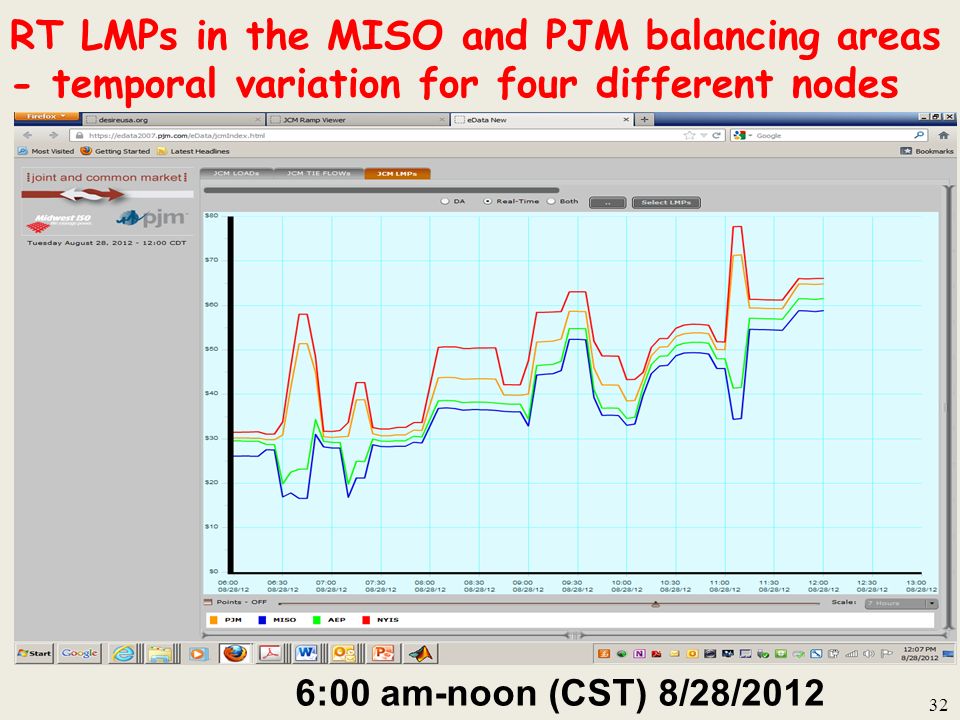This screenshot has height=720, width=960.
Task: Reload the current page
Action: coord(716,135)
